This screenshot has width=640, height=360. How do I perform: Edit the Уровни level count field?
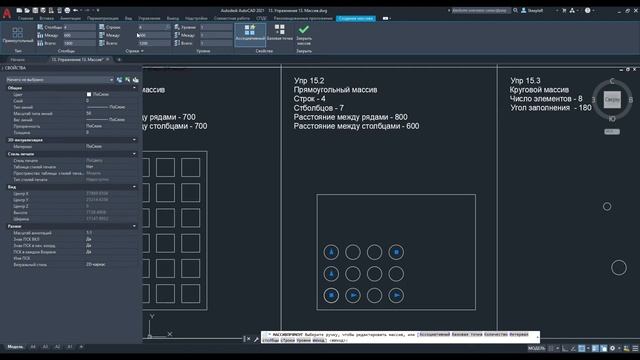click(x=216, y=27)
